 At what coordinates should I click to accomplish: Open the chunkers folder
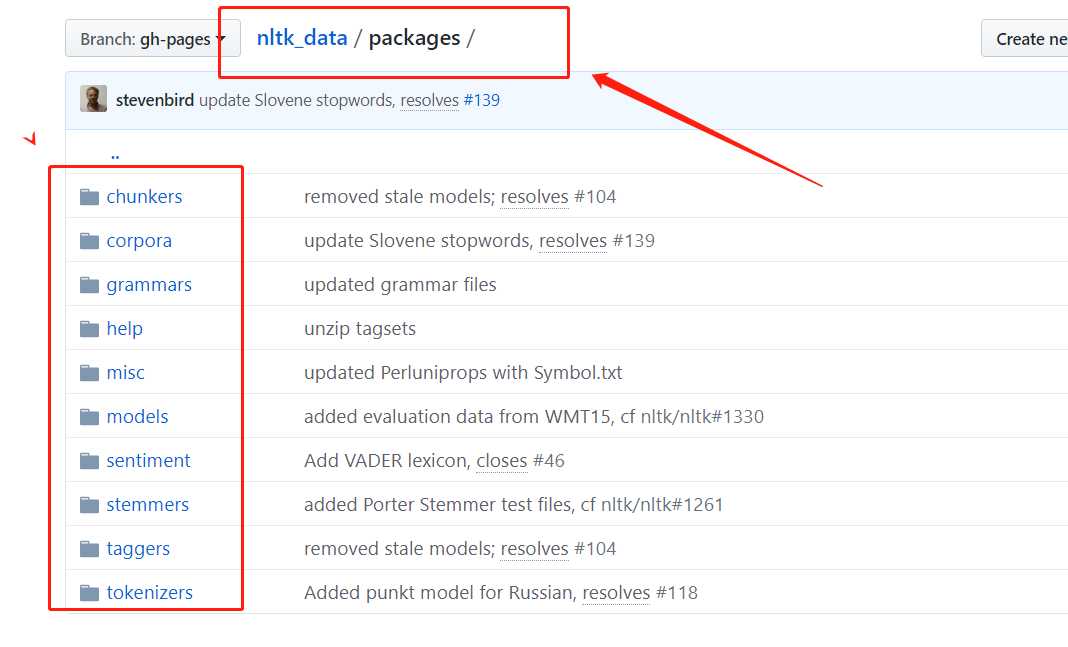(144, 197)
